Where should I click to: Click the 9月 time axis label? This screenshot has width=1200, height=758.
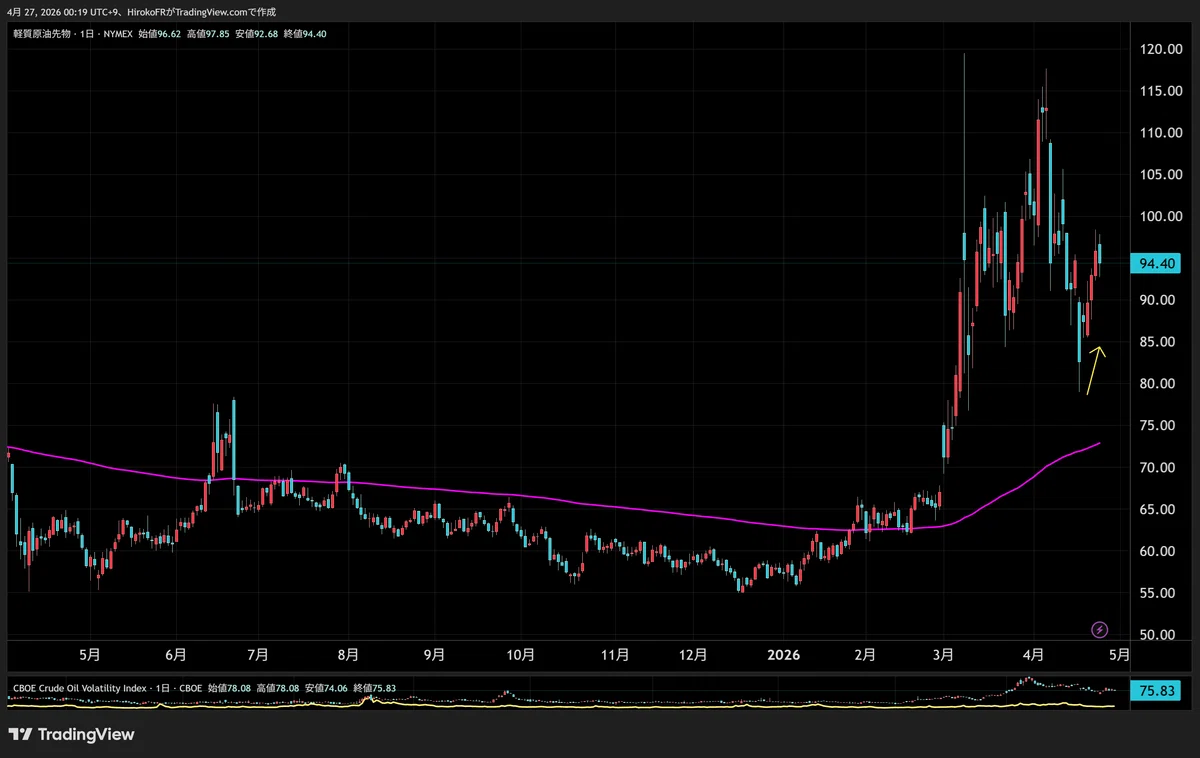pos(433,656)
